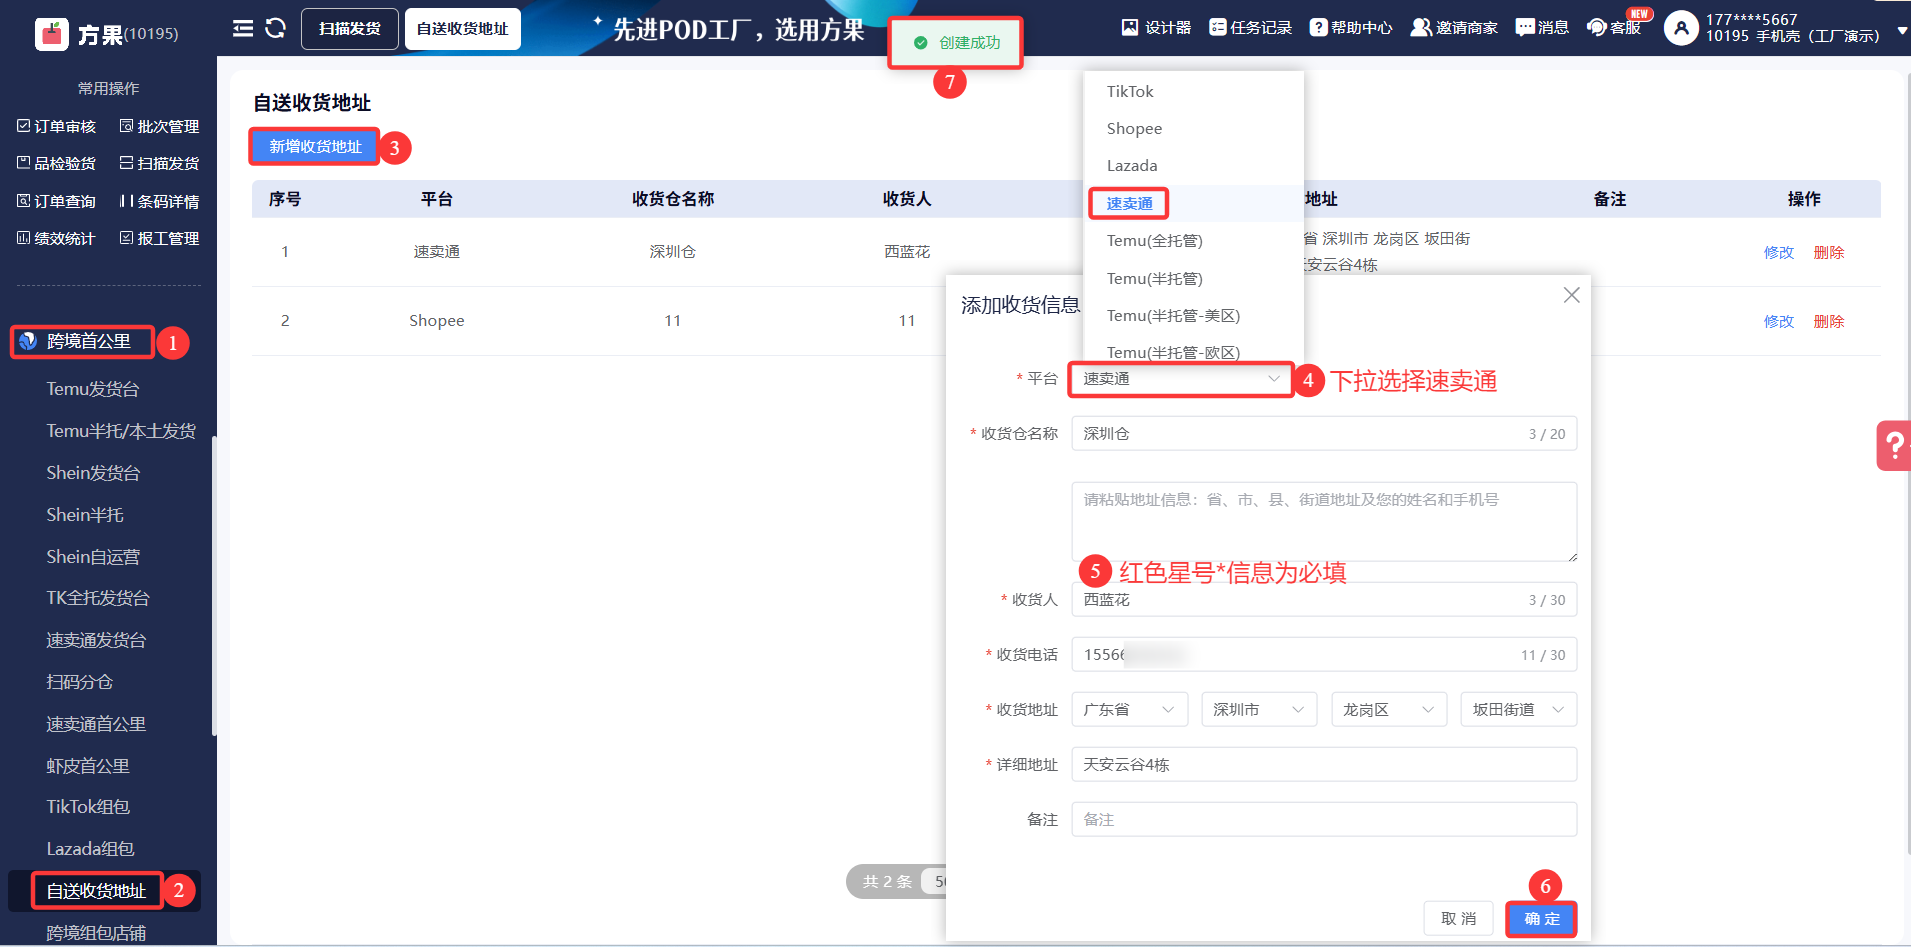
Task: Open the 广东省 province dropdown
Action: click(1130, 710)
